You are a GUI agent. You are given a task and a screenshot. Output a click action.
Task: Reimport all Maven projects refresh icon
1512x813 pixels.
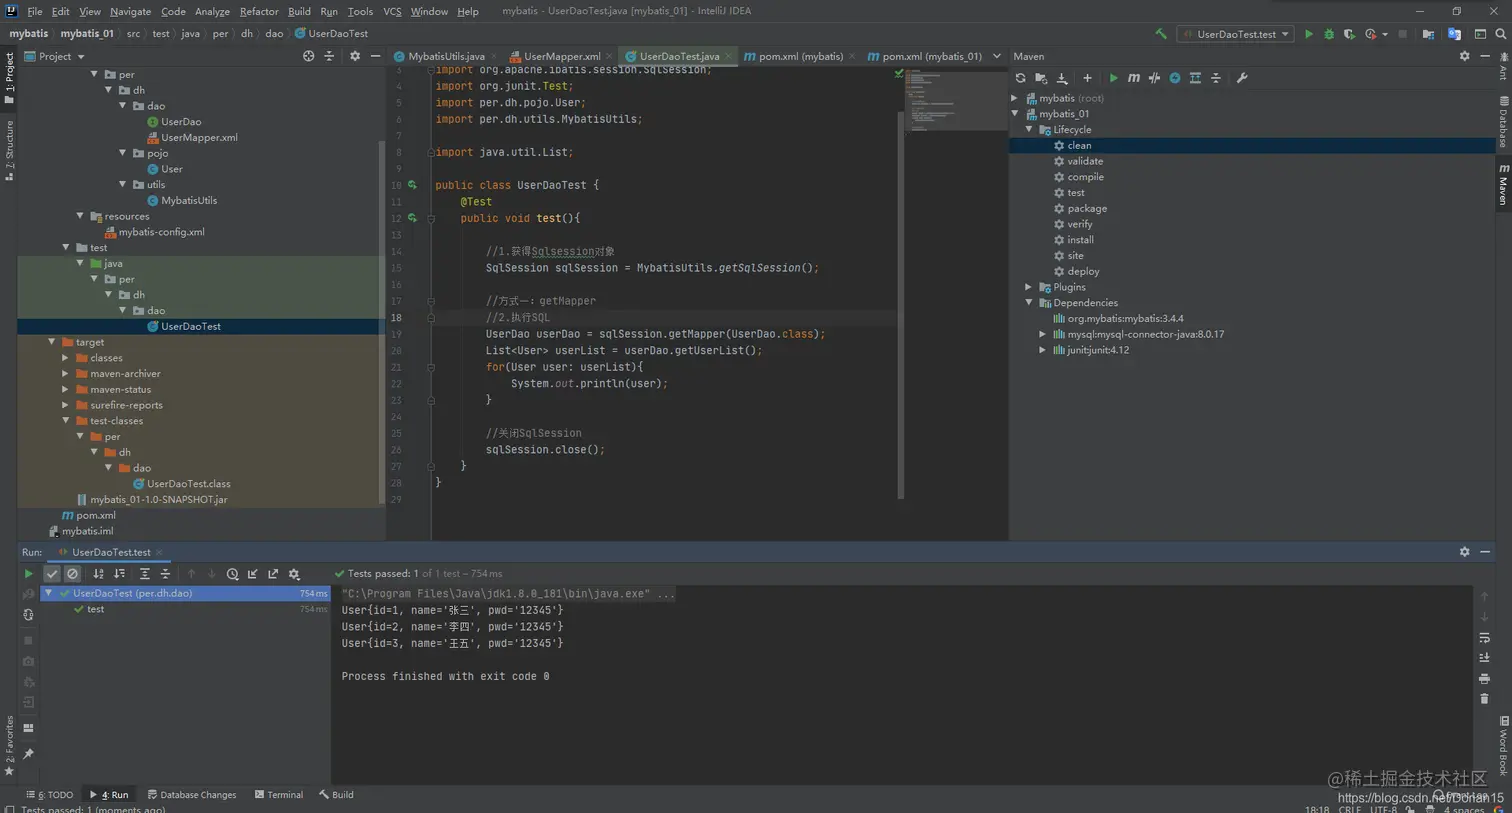coord(1020,78)
